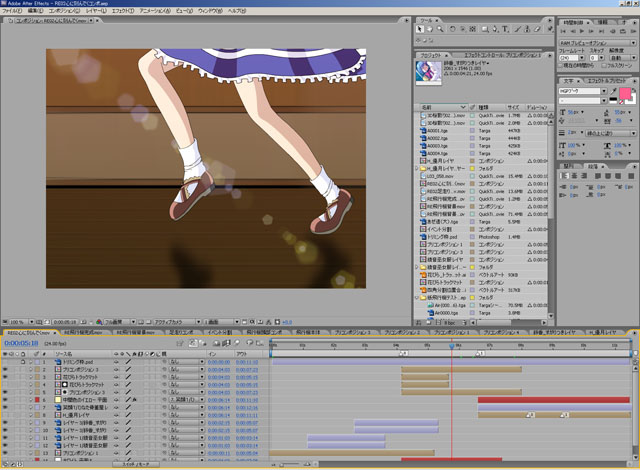Jump to last frame in time controls
Viewport: 640px width, 470px height.
click(601, 31)
